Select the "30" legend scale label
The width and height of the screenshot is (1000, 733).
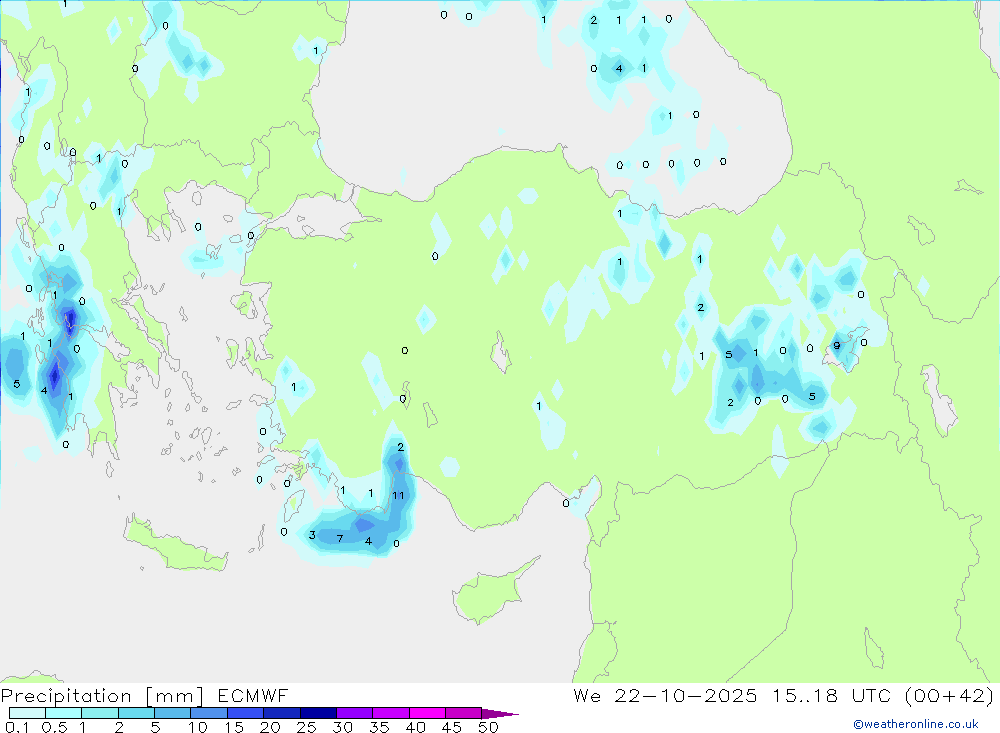coord(343,727)
